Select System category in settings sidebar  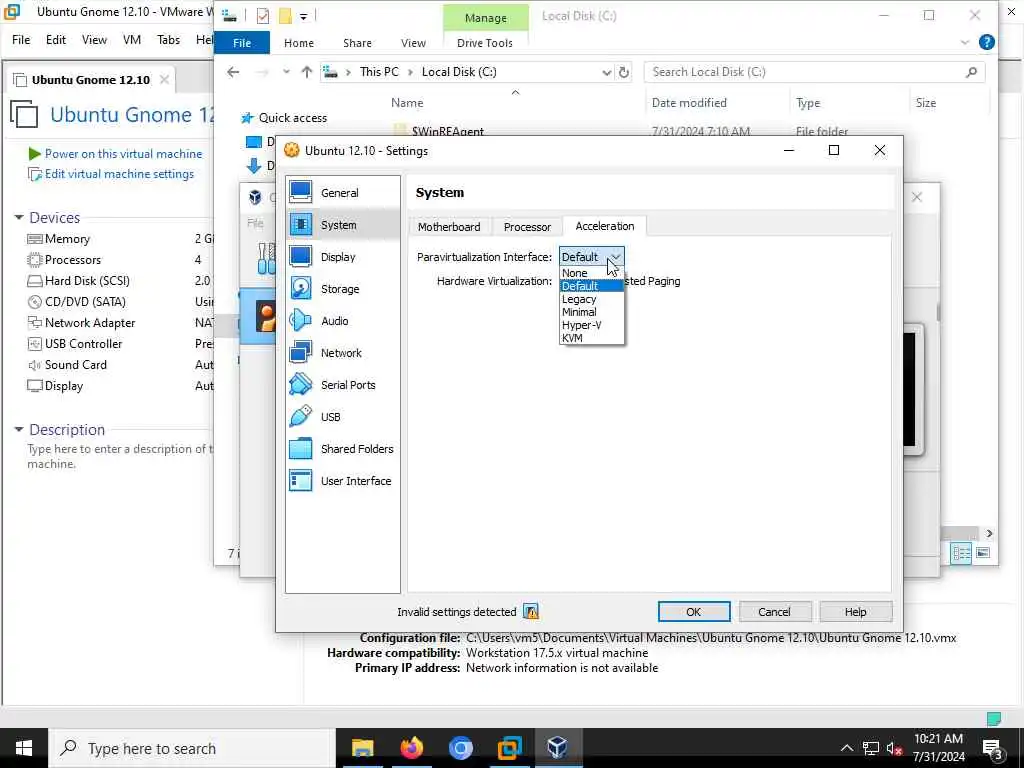342,225
